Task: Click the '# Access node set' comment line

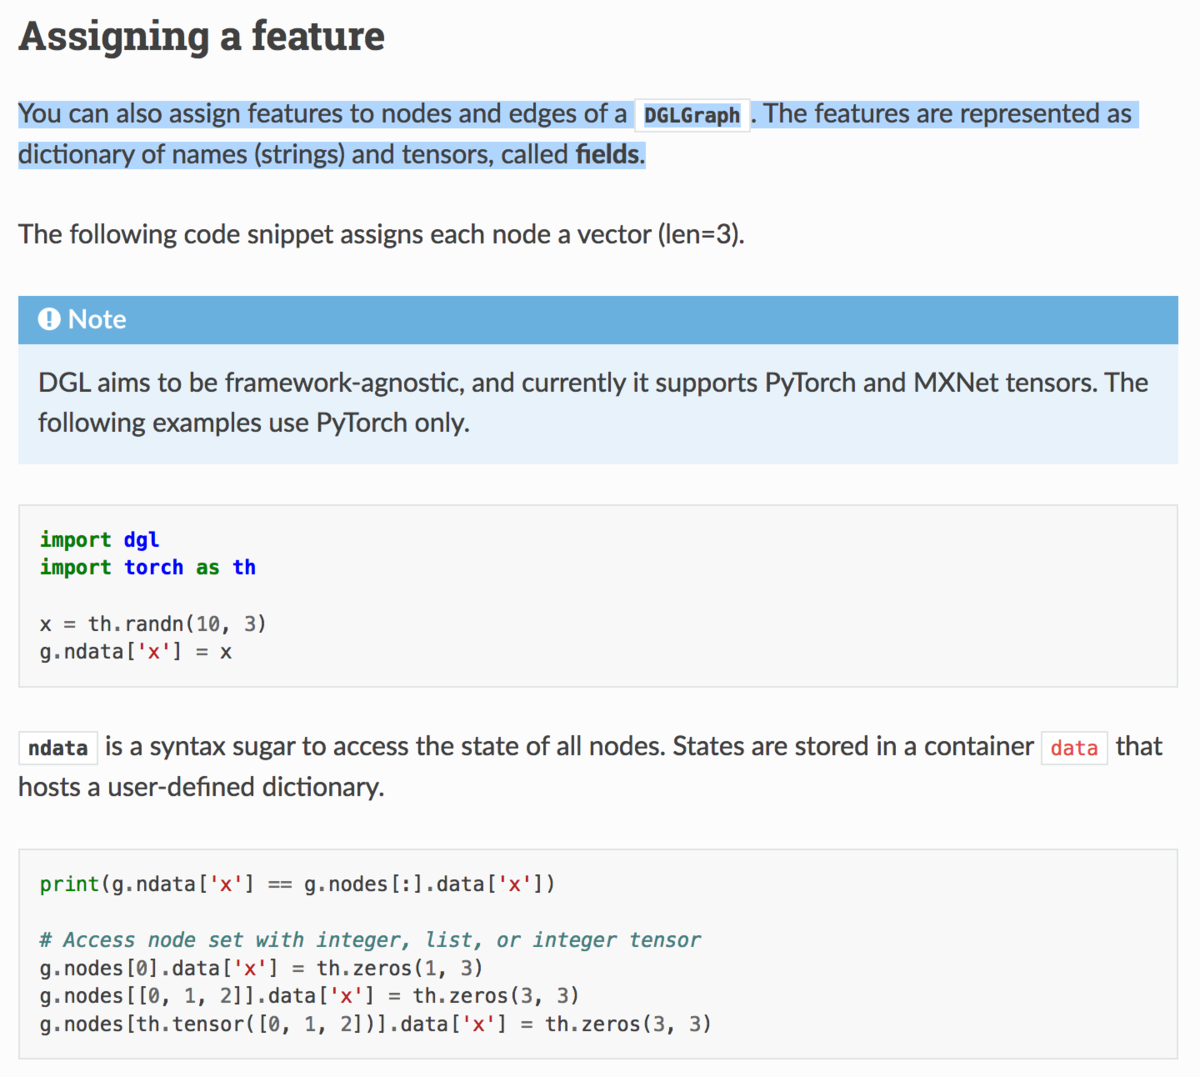Action: 370,940
